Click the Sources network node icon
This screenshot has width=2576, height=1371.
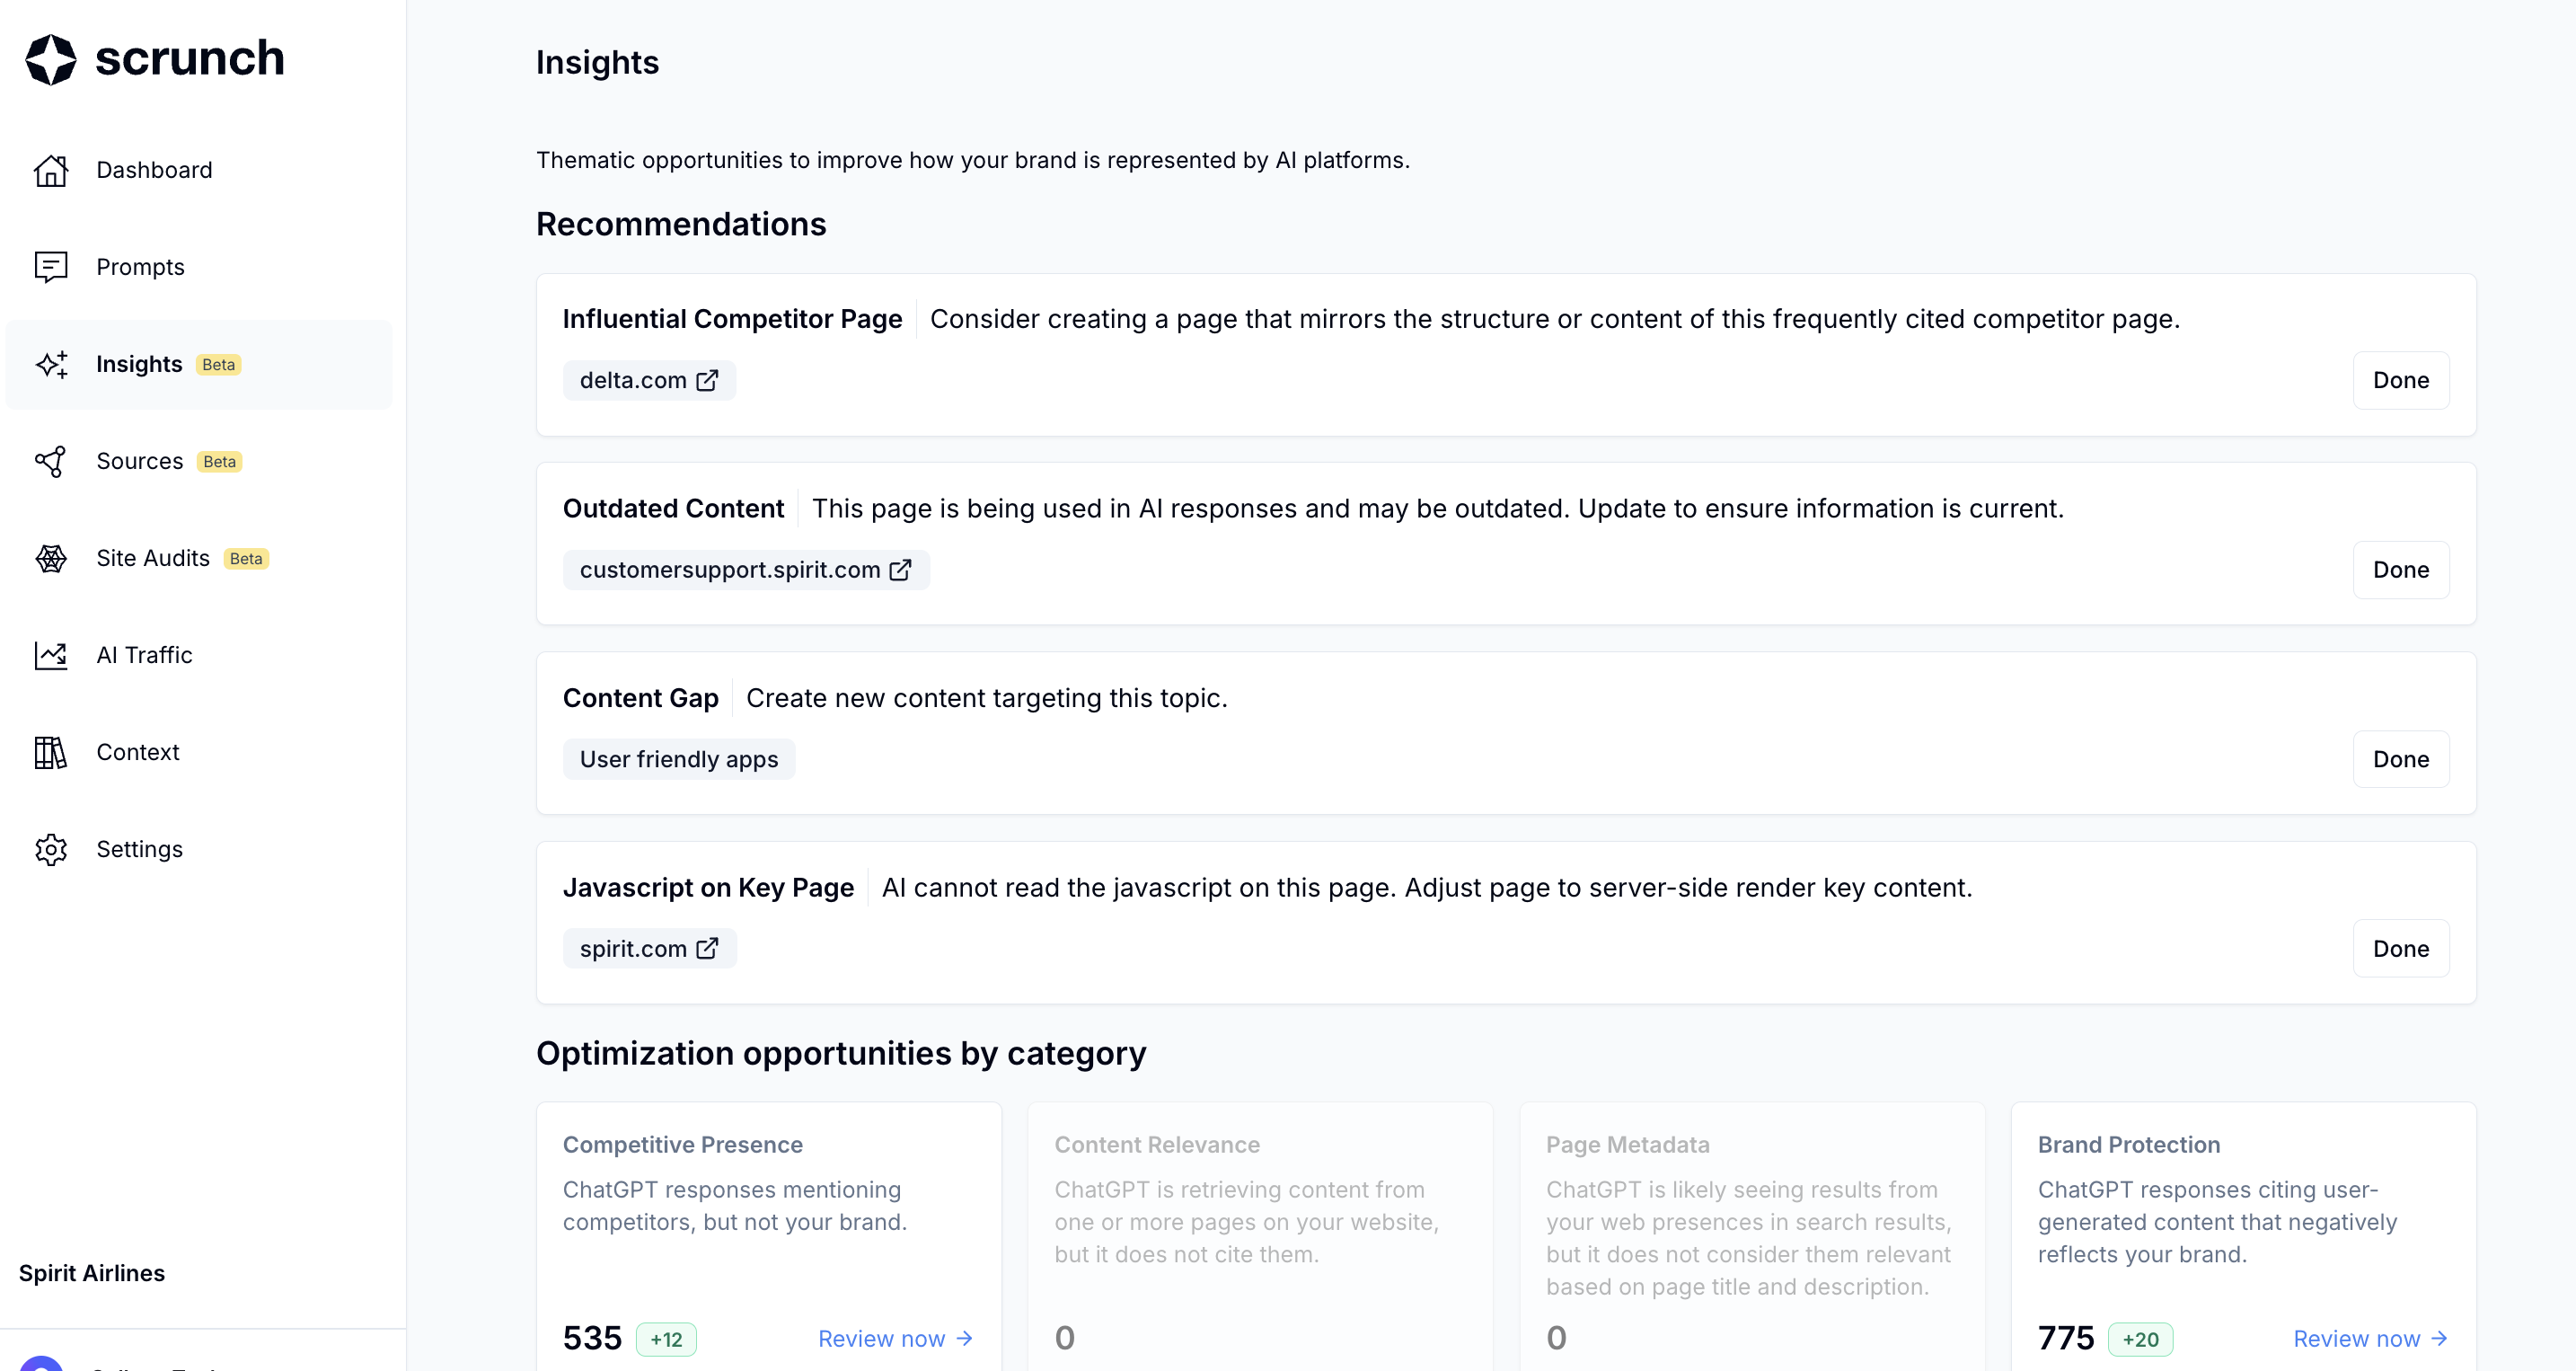point(51,461)
